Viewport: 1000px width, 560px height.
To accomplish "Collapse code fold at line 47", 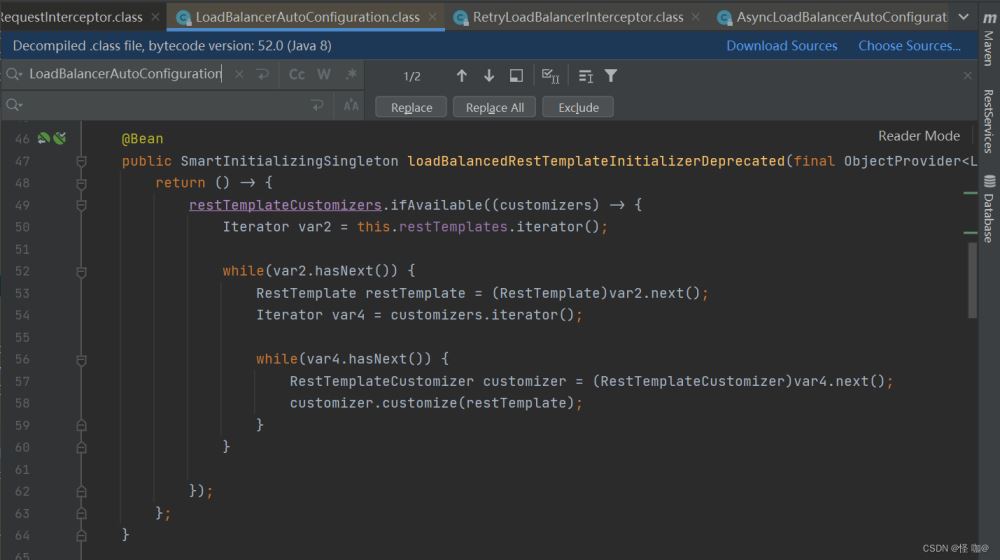I will coord(82,161).
